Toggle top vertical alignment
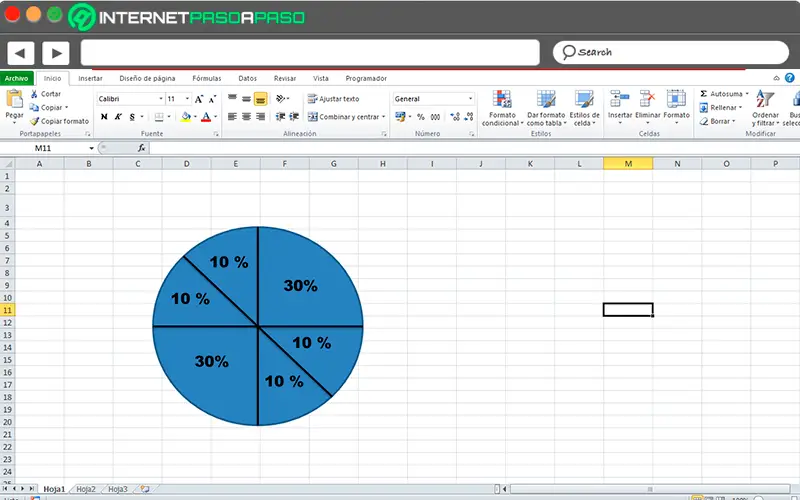The height and width of the screenshot is (500, 800). [232, 98]
